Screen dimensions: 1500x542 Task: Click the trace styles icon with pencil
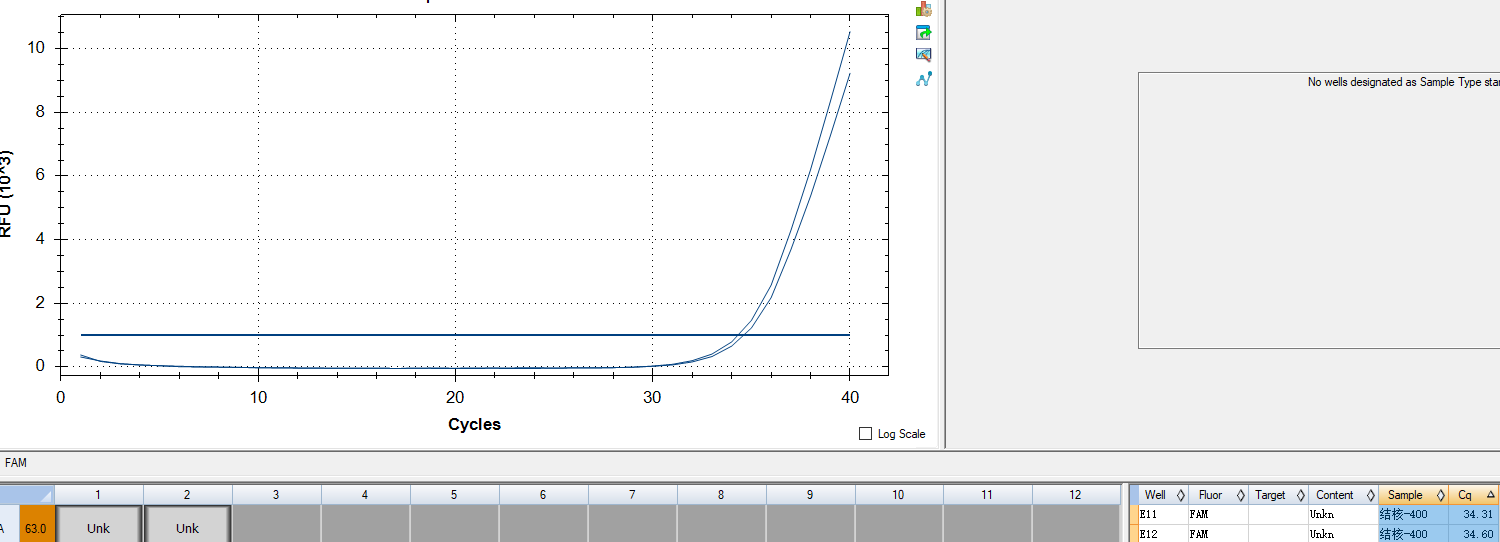[x=924, y=55]
